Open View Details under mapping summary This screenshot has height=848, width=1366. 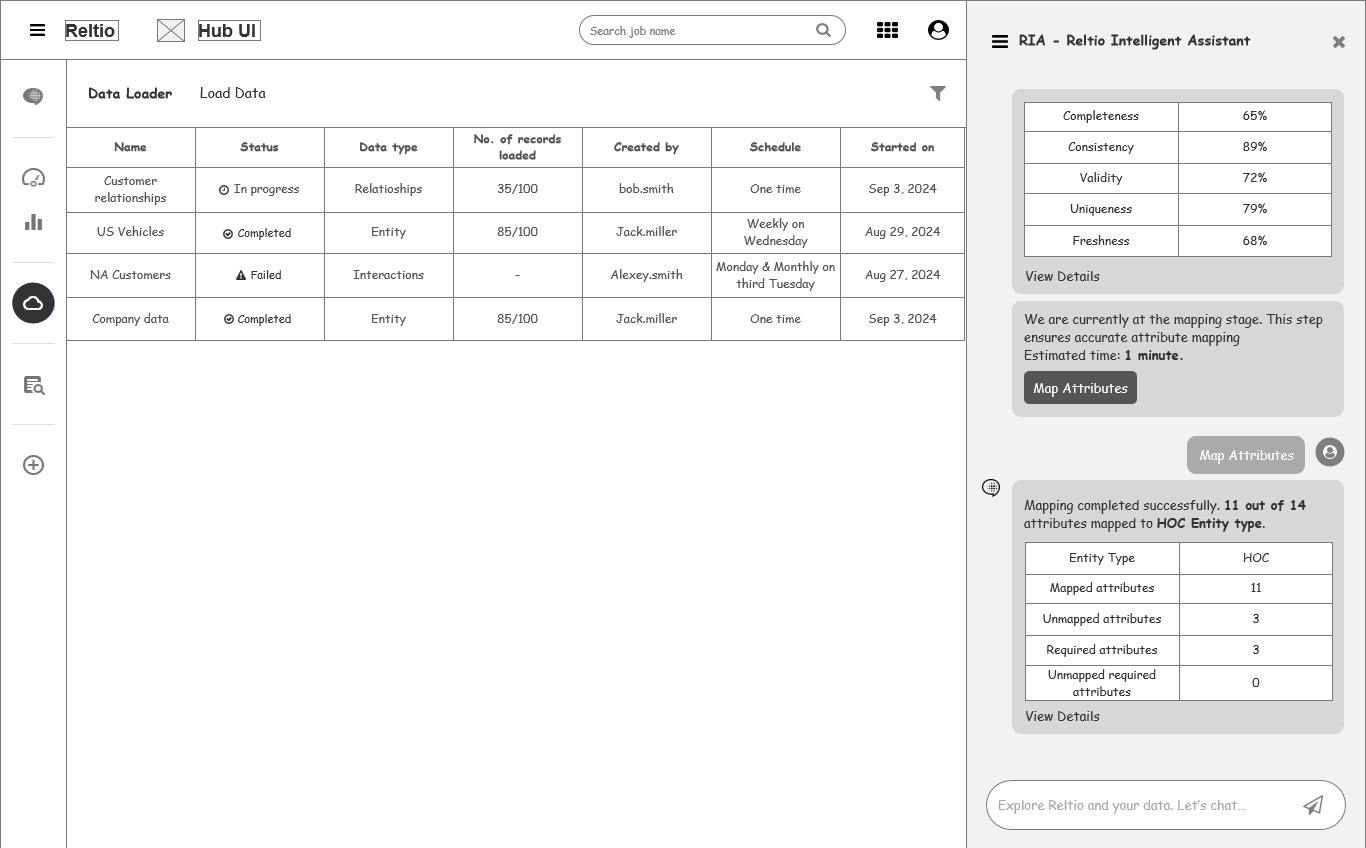1062,716
